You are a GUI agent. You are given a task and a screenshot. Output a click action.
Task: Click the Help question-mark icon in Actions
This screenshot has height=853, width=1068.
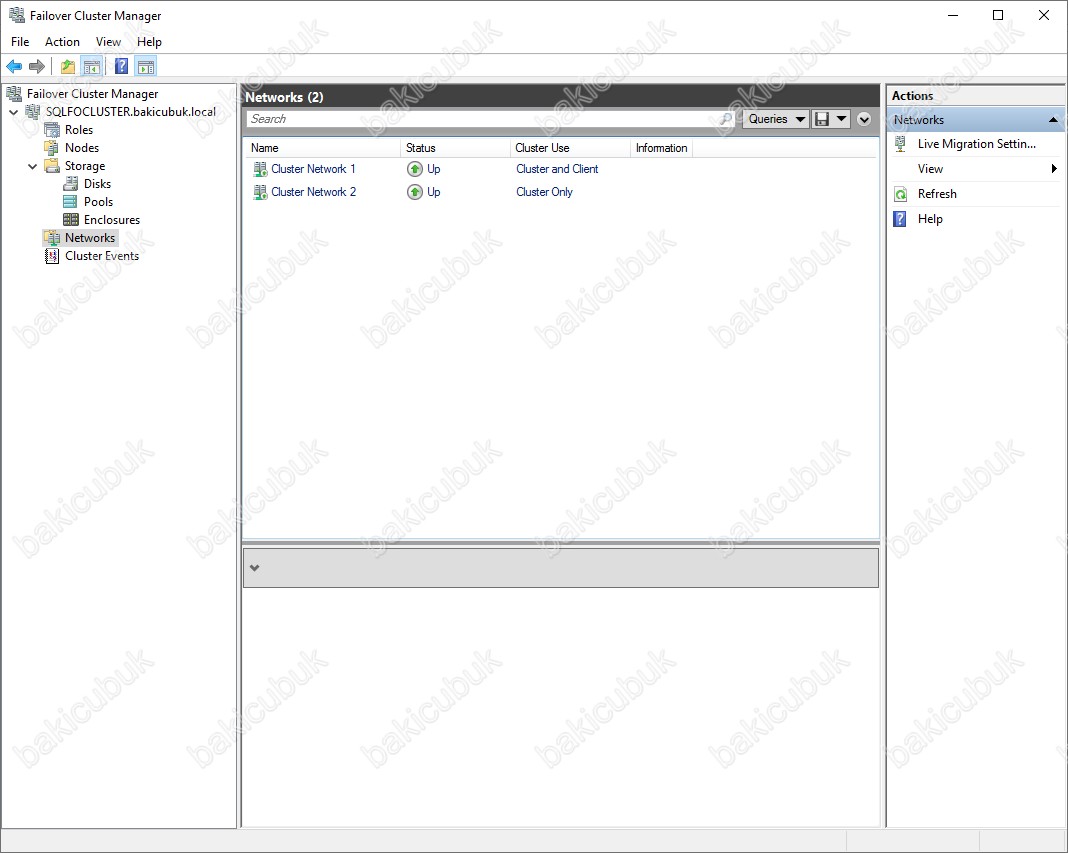click(900, 219)
